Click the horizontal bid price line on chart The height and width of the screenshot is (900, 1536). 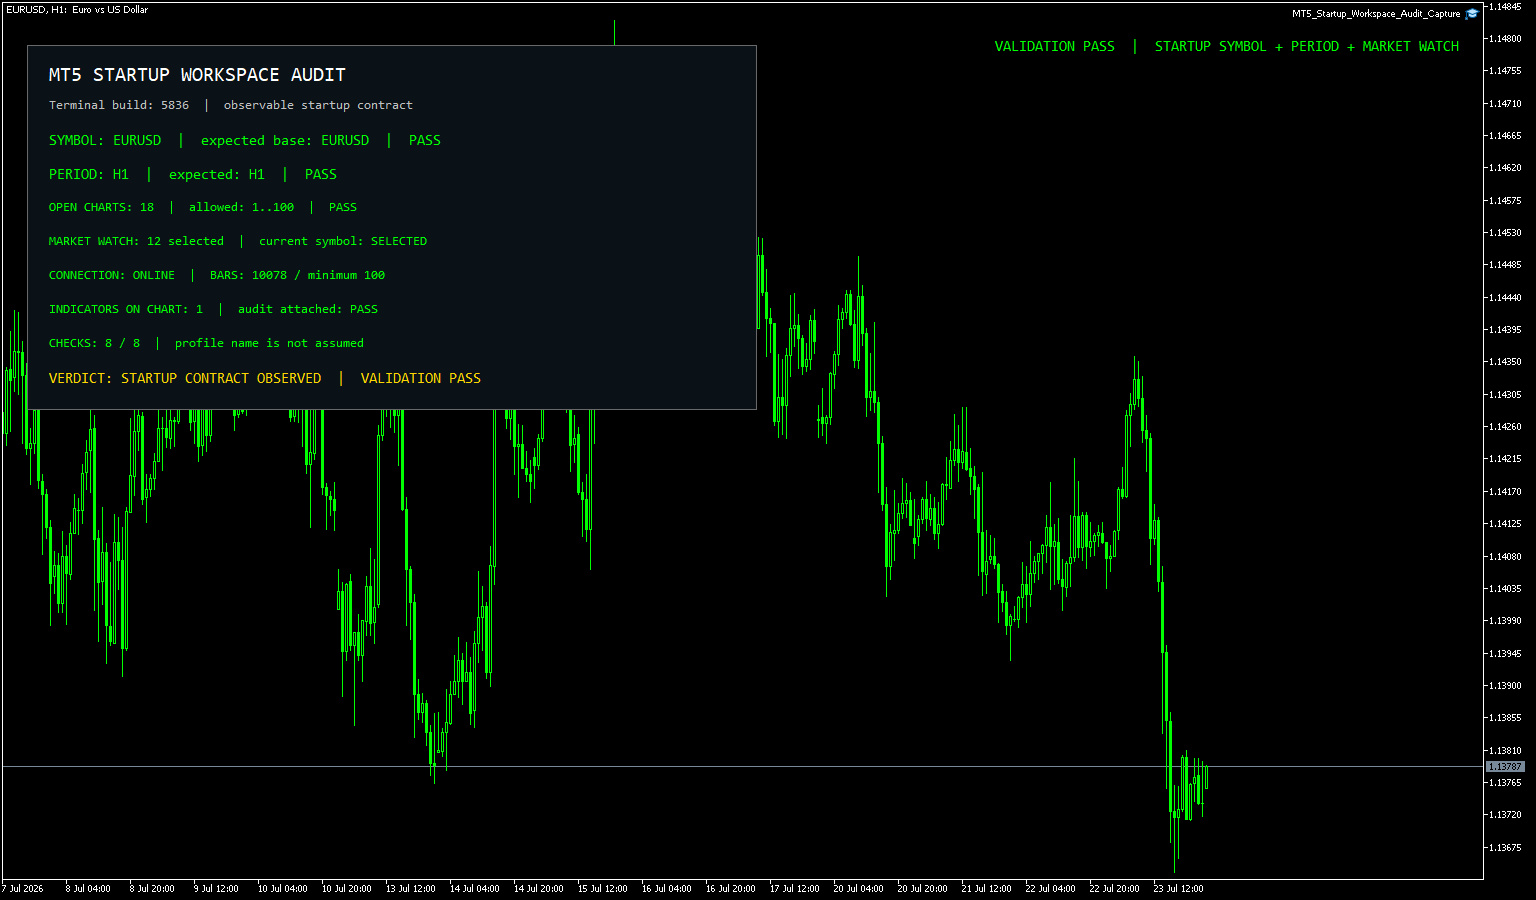tap(742, 767)
